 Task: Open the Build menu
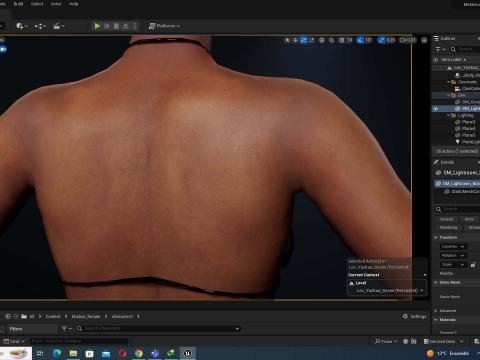click(18, 4)
